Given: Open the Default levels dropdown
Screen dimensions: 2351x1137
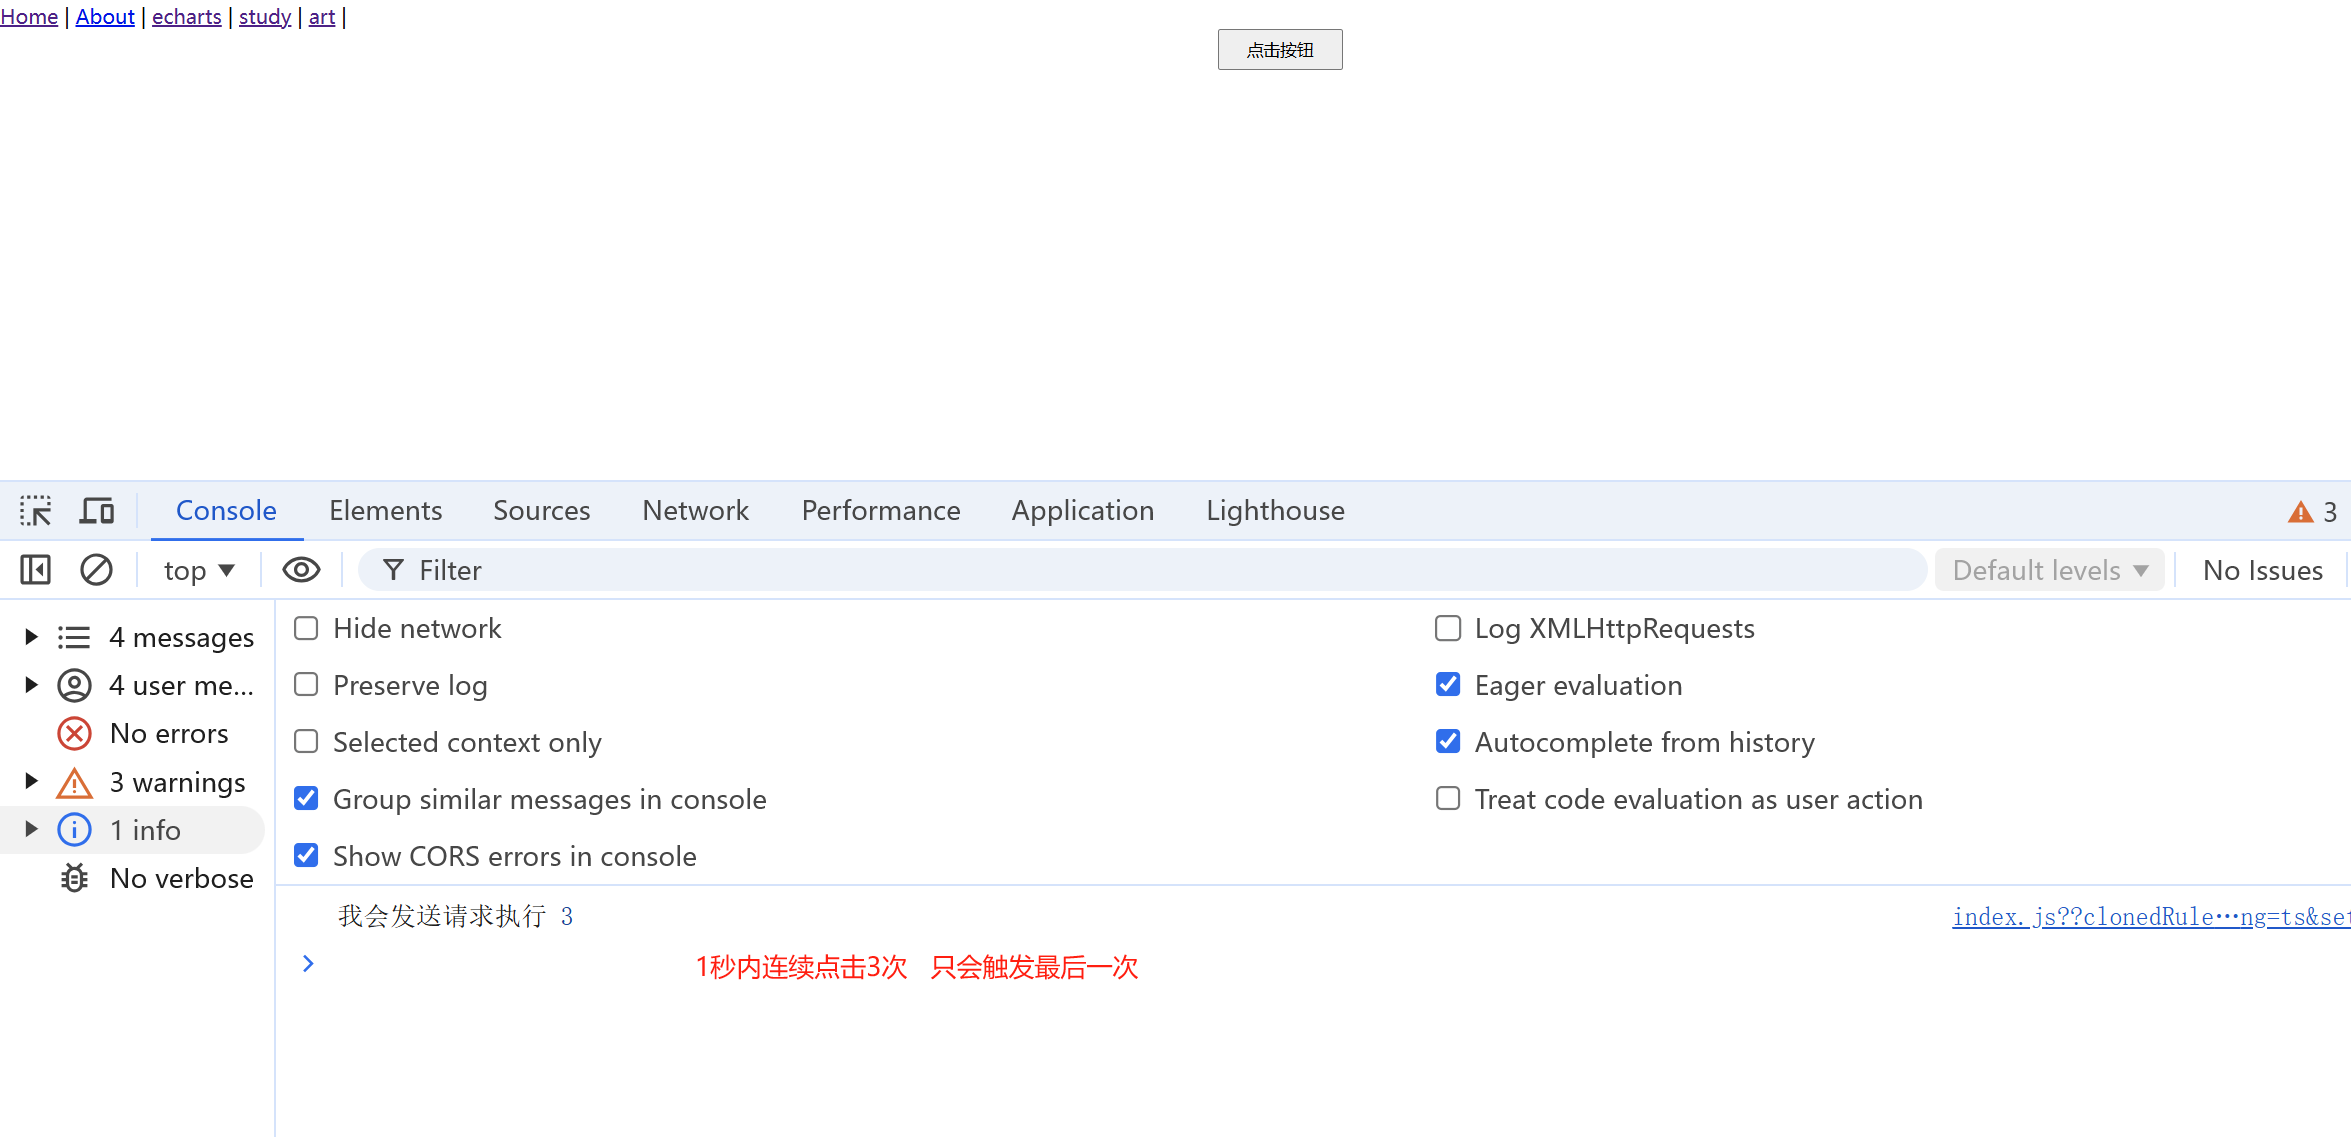Looking at the screenshot, I should 2049,570.
